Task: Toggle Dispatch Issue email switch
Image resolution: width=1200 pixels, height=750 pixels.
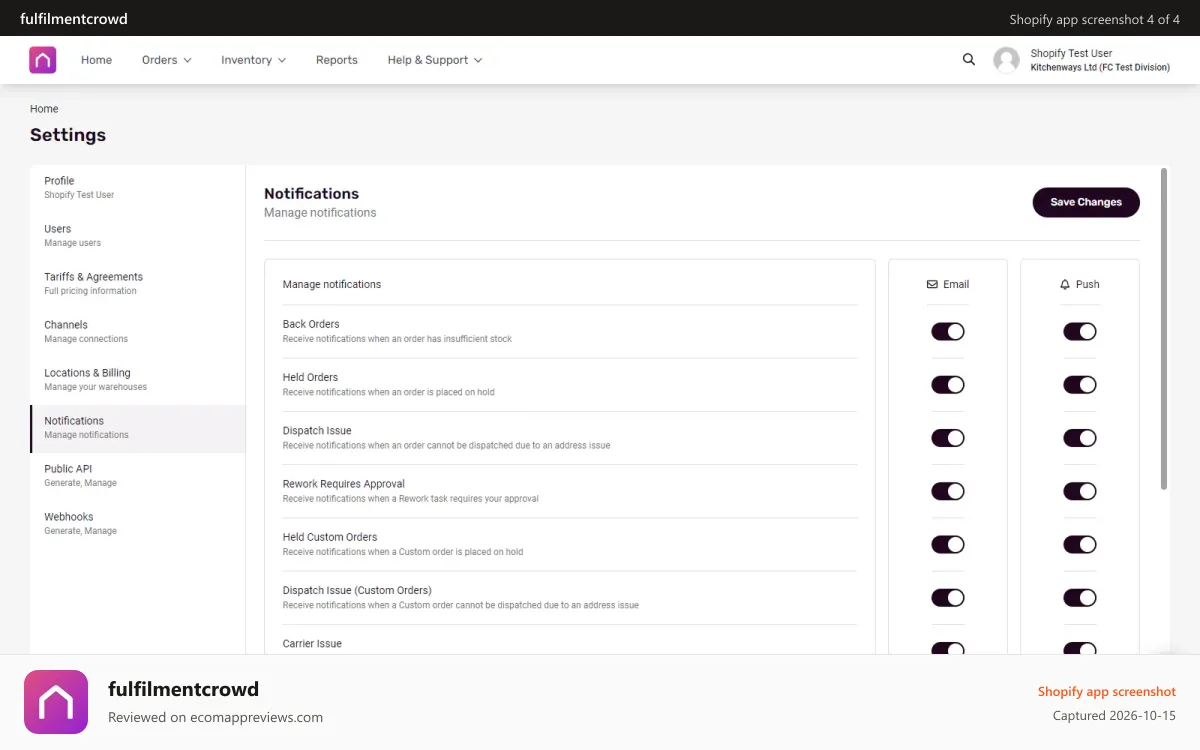Action: [948, 438]
